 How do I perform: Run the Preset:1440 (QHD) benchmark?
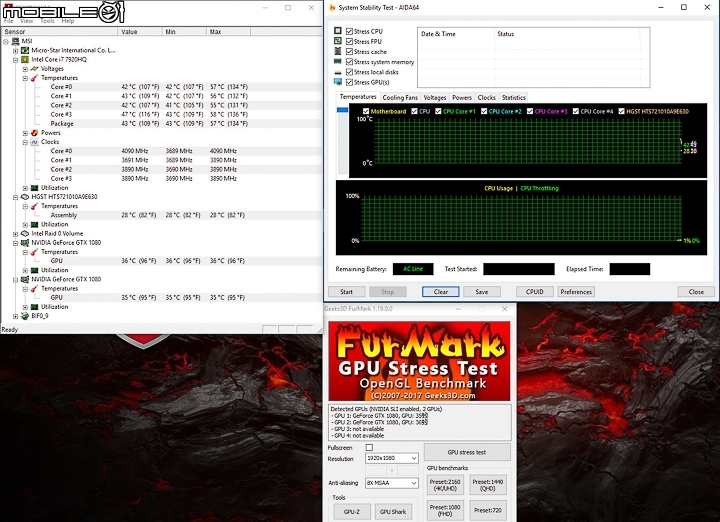(x=488, y=485)
